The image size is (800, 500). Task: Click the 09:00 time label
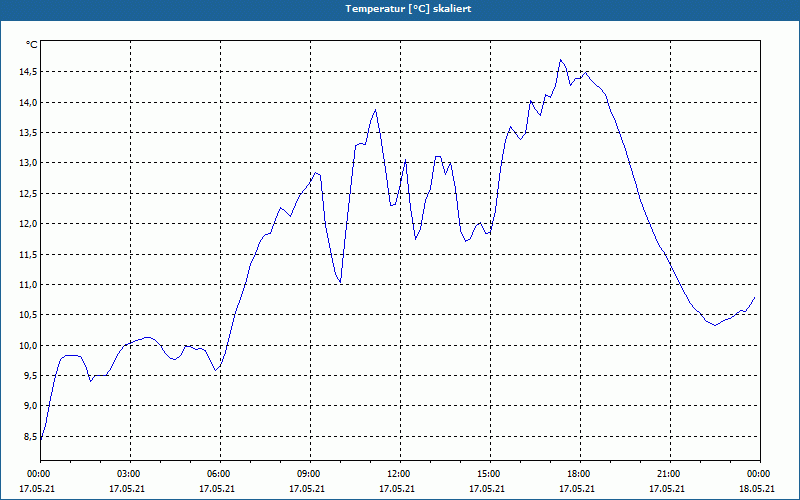[x=310, y=474]
